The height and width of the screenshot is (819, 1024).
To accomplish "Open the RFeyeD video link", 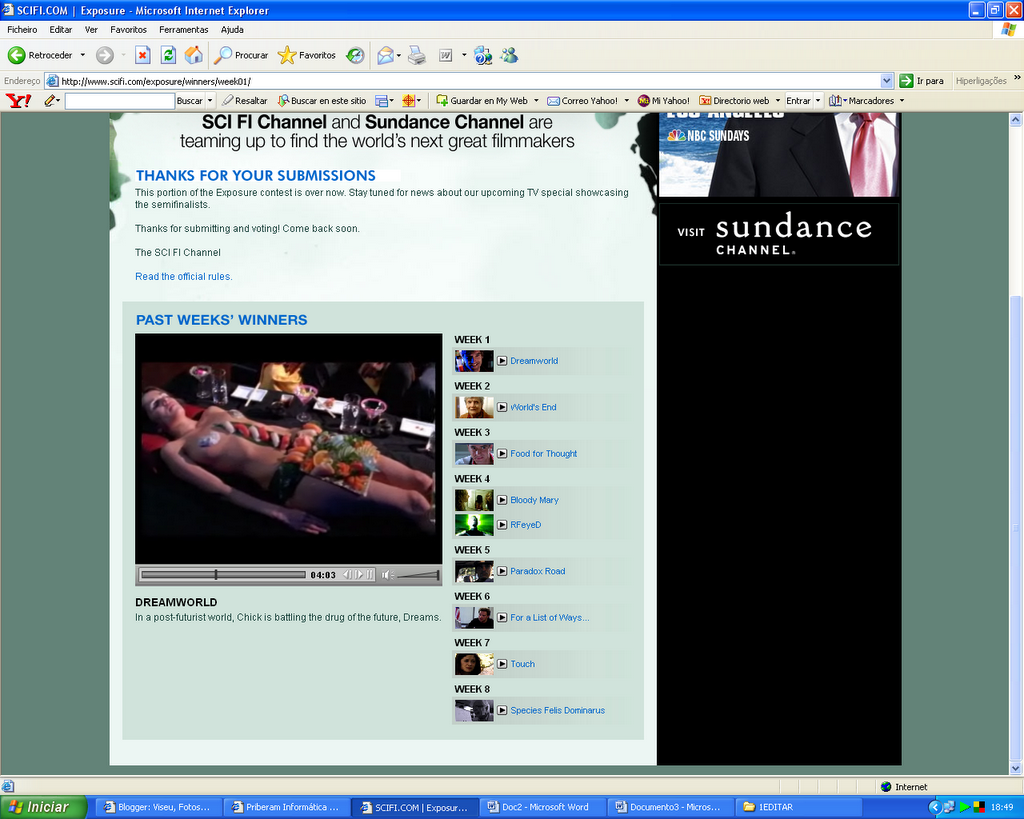I will coord(525,525).
